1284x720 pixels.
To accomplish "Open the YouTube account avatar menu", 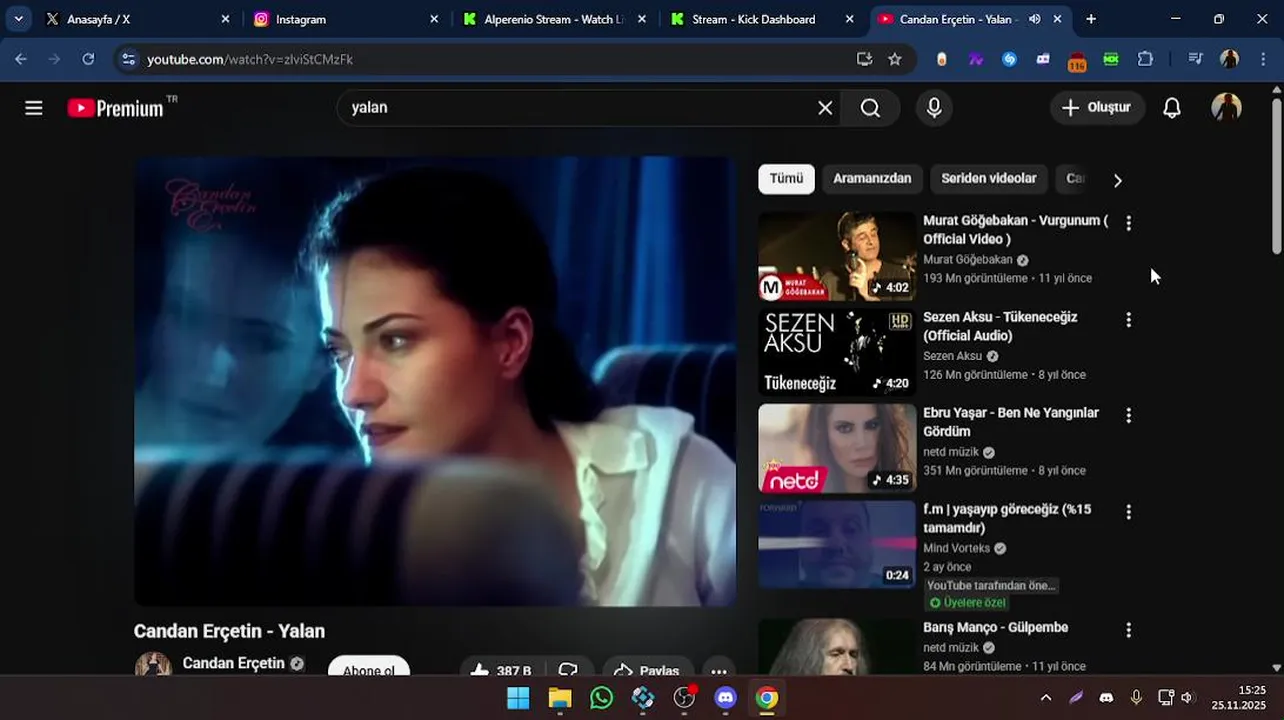I will (x=1226, y=108).
